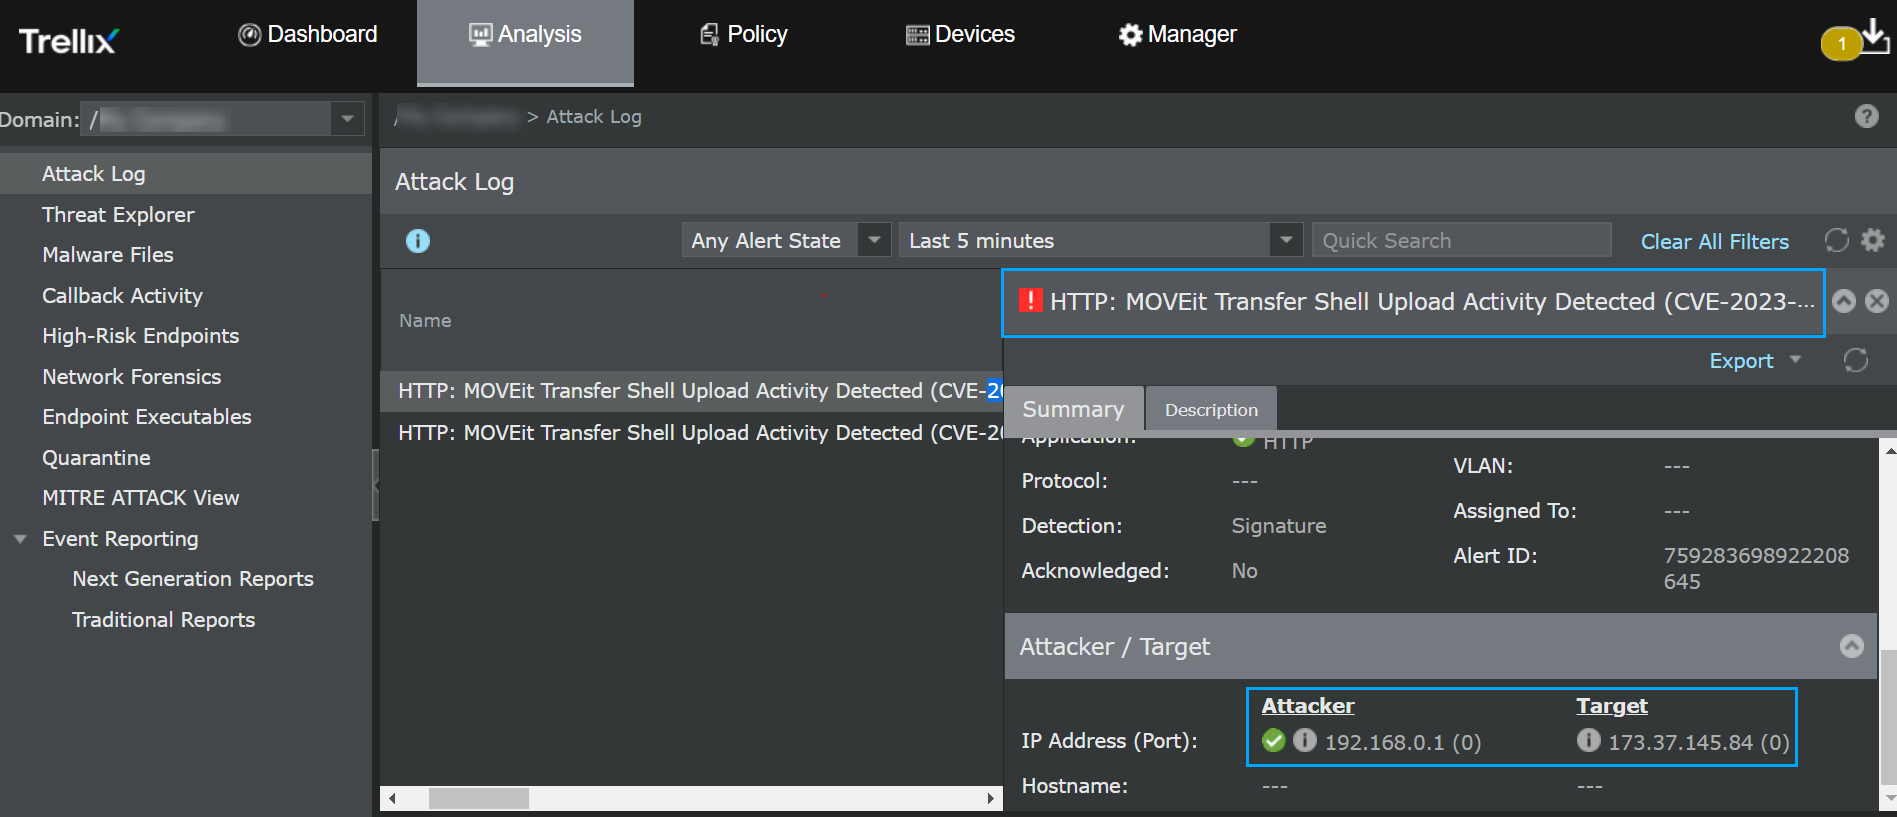Focus the Quick Search field
1897x817 pixels.
coord(1461,240)
